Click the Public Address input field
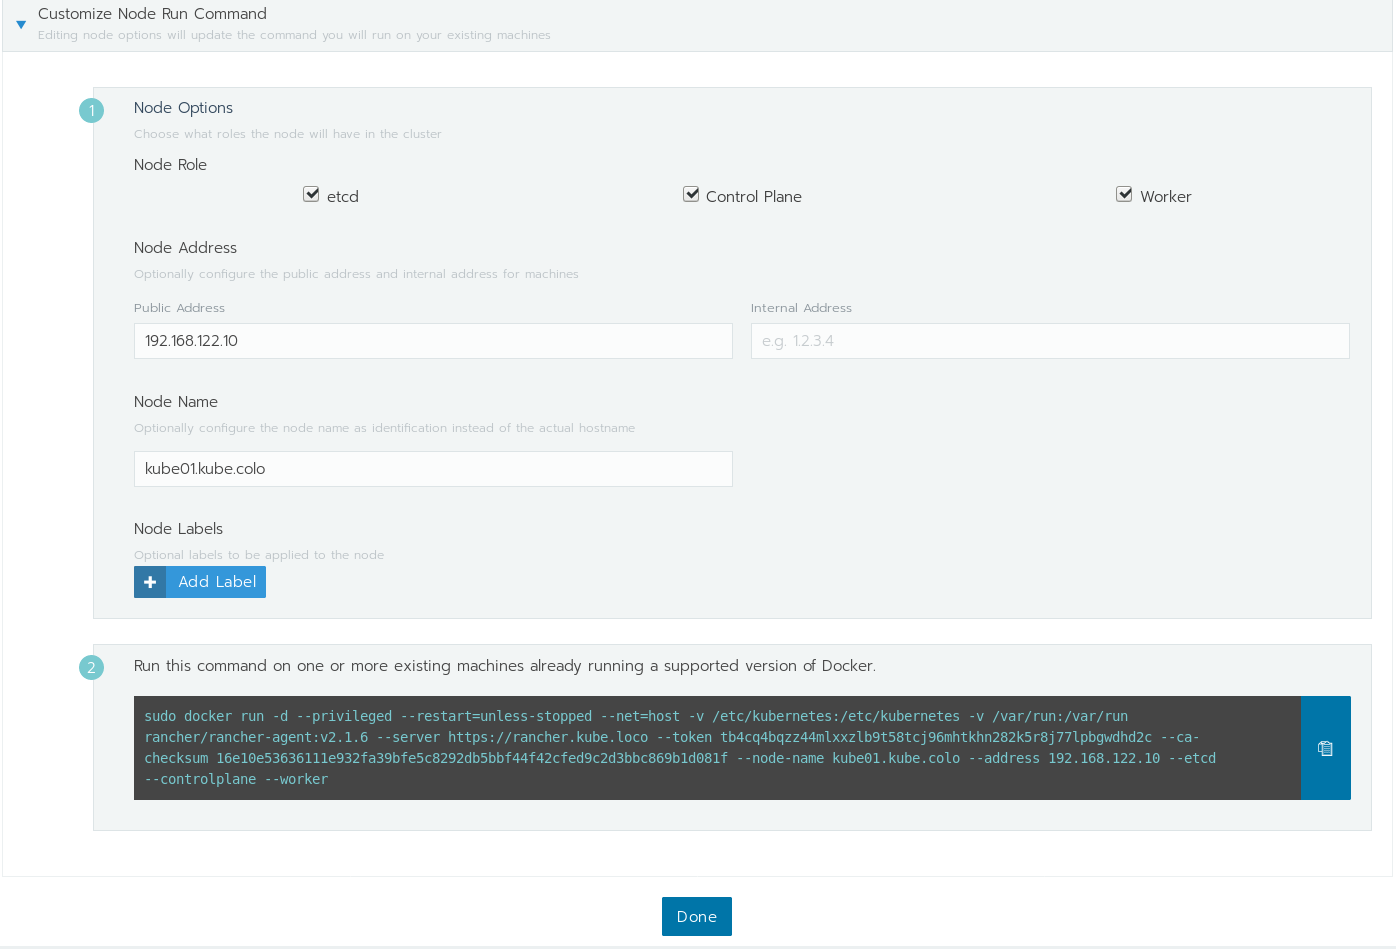 433,341
